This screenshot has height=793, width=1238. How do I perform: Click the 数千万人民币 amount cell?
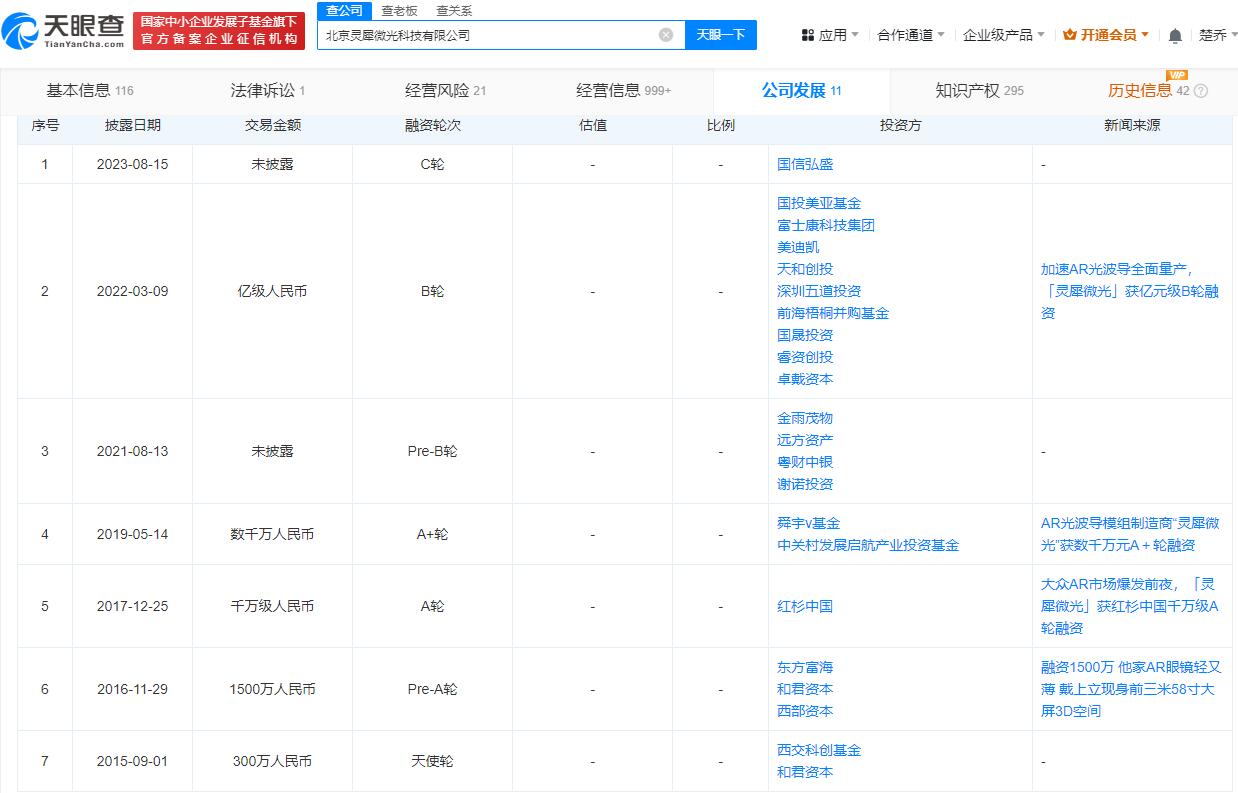coord(272,534)
